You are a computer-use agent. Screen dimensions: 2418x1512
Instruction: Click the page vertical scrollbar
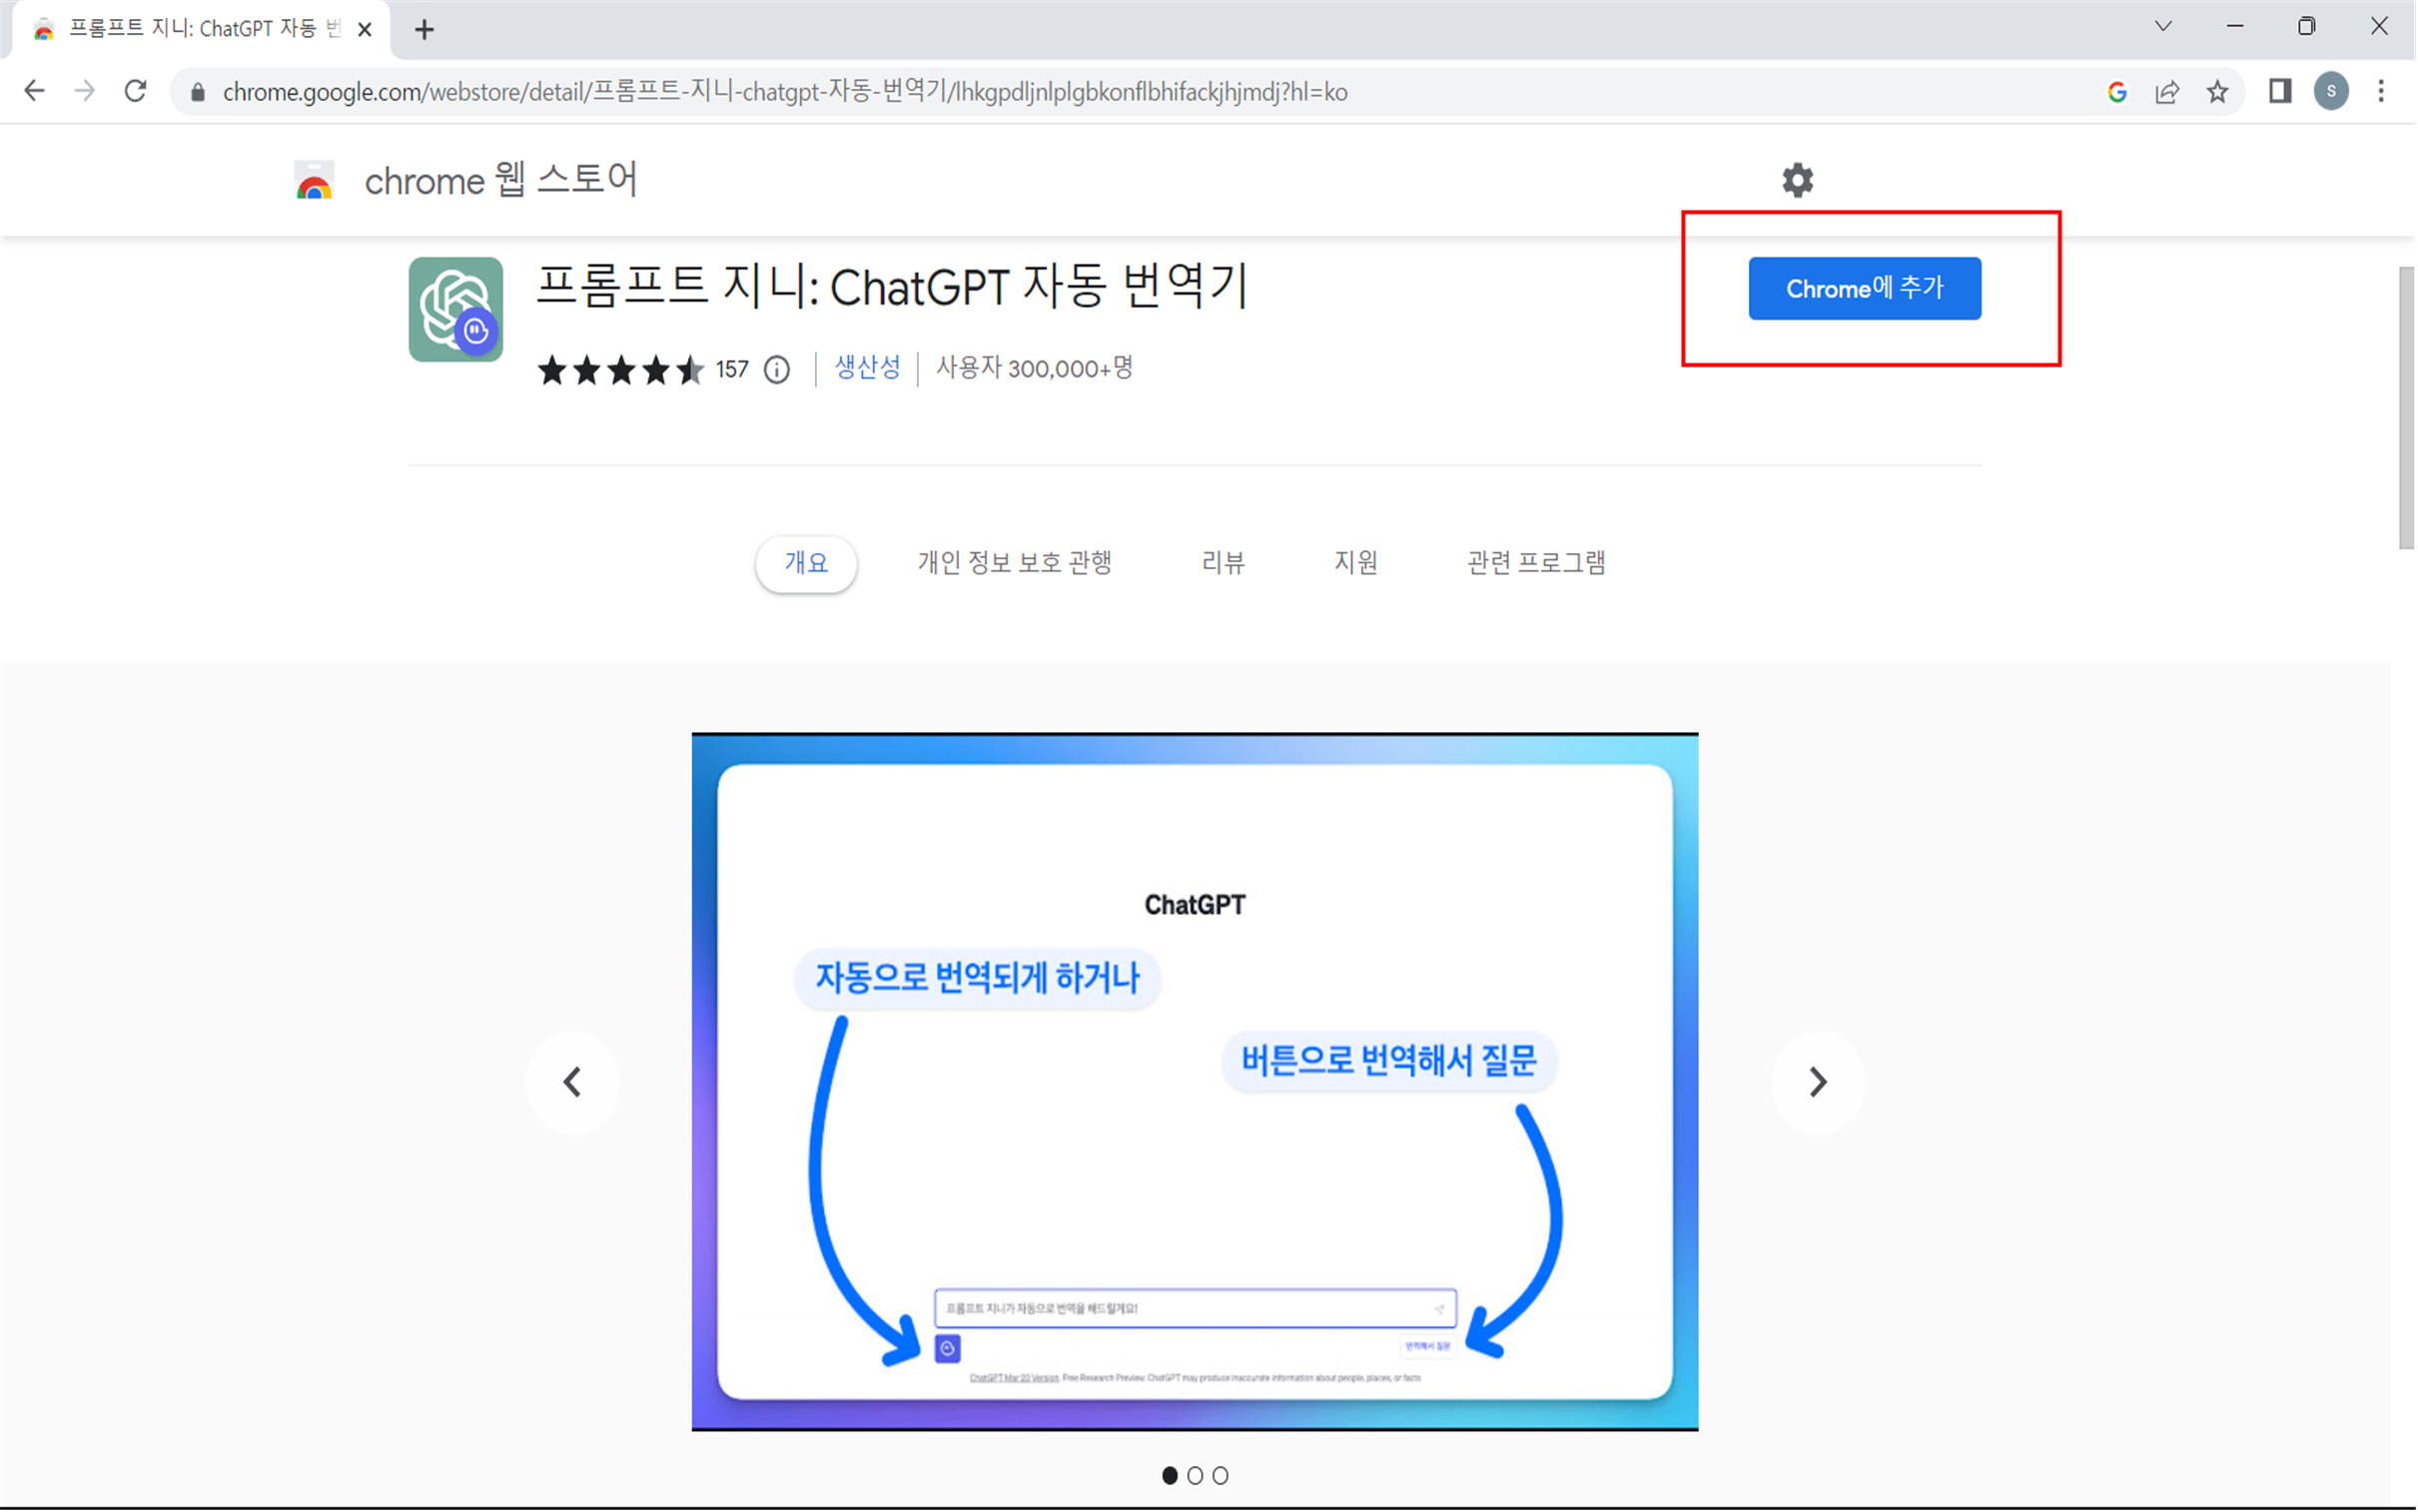click(x=2407, y=408)
